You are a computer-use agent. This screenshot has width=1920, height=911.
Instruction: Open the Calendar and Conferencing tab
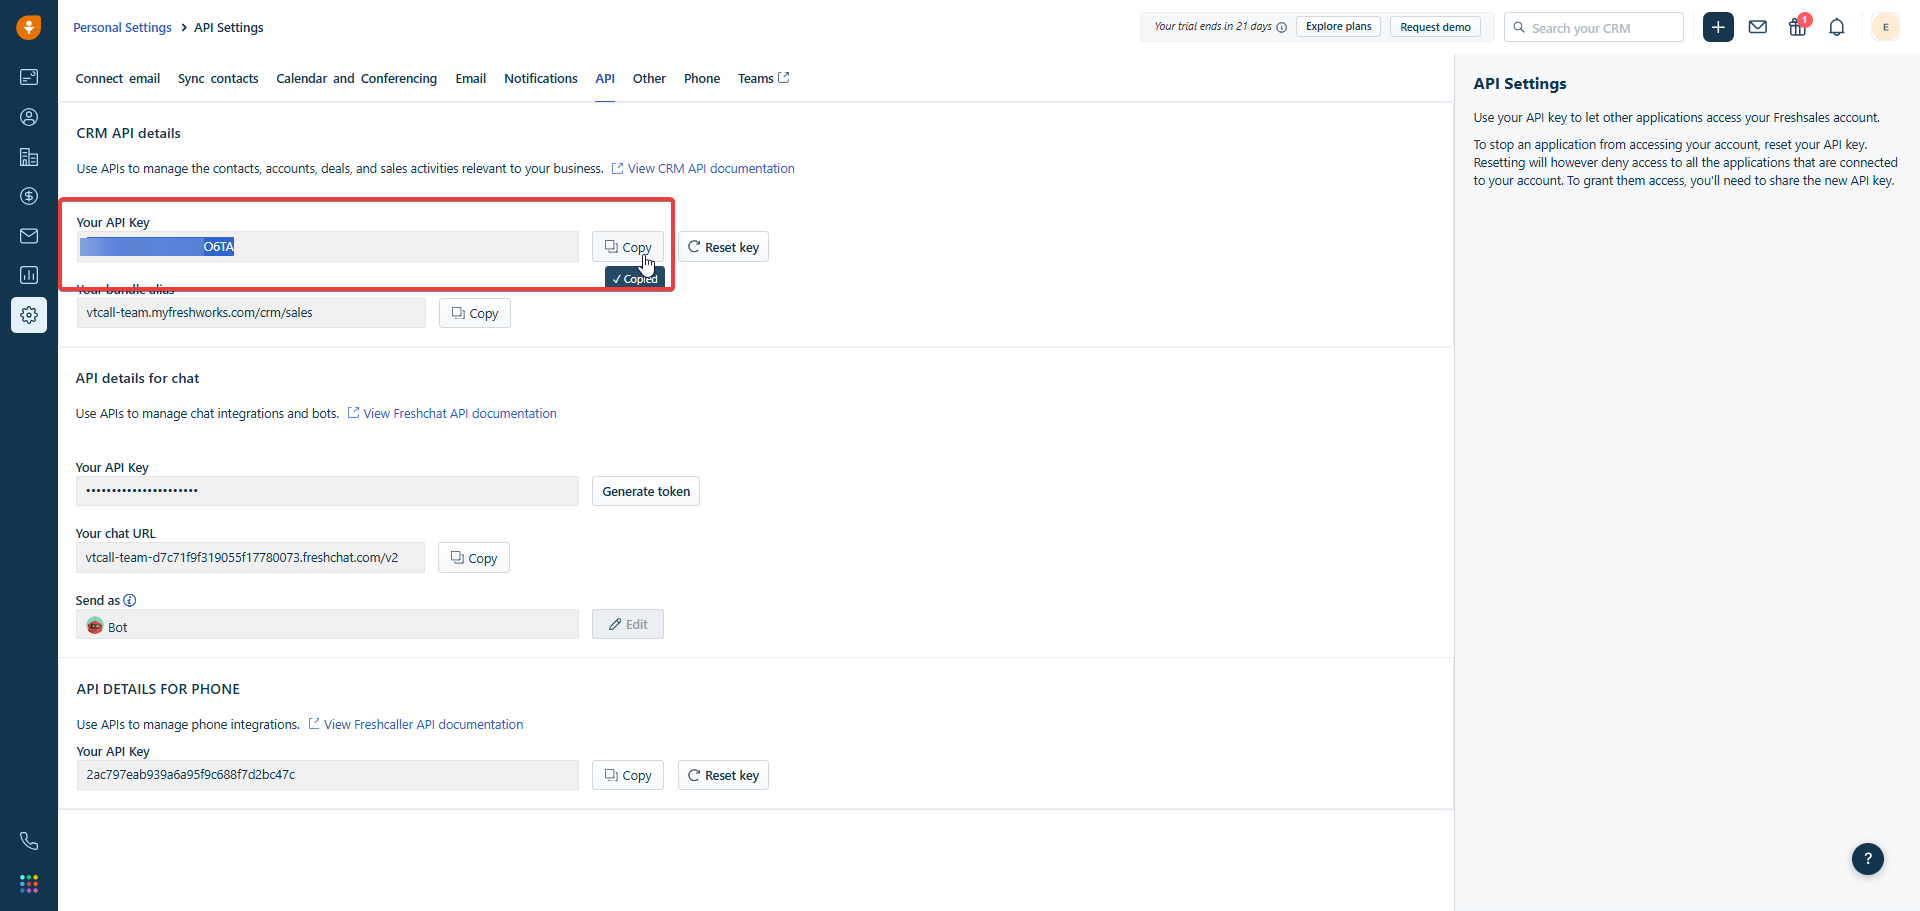[356, 78]
